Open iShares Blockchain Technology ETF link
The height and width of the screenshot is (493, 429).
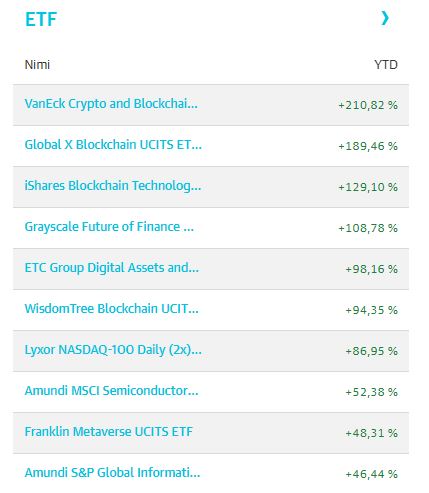click(113, 186)
